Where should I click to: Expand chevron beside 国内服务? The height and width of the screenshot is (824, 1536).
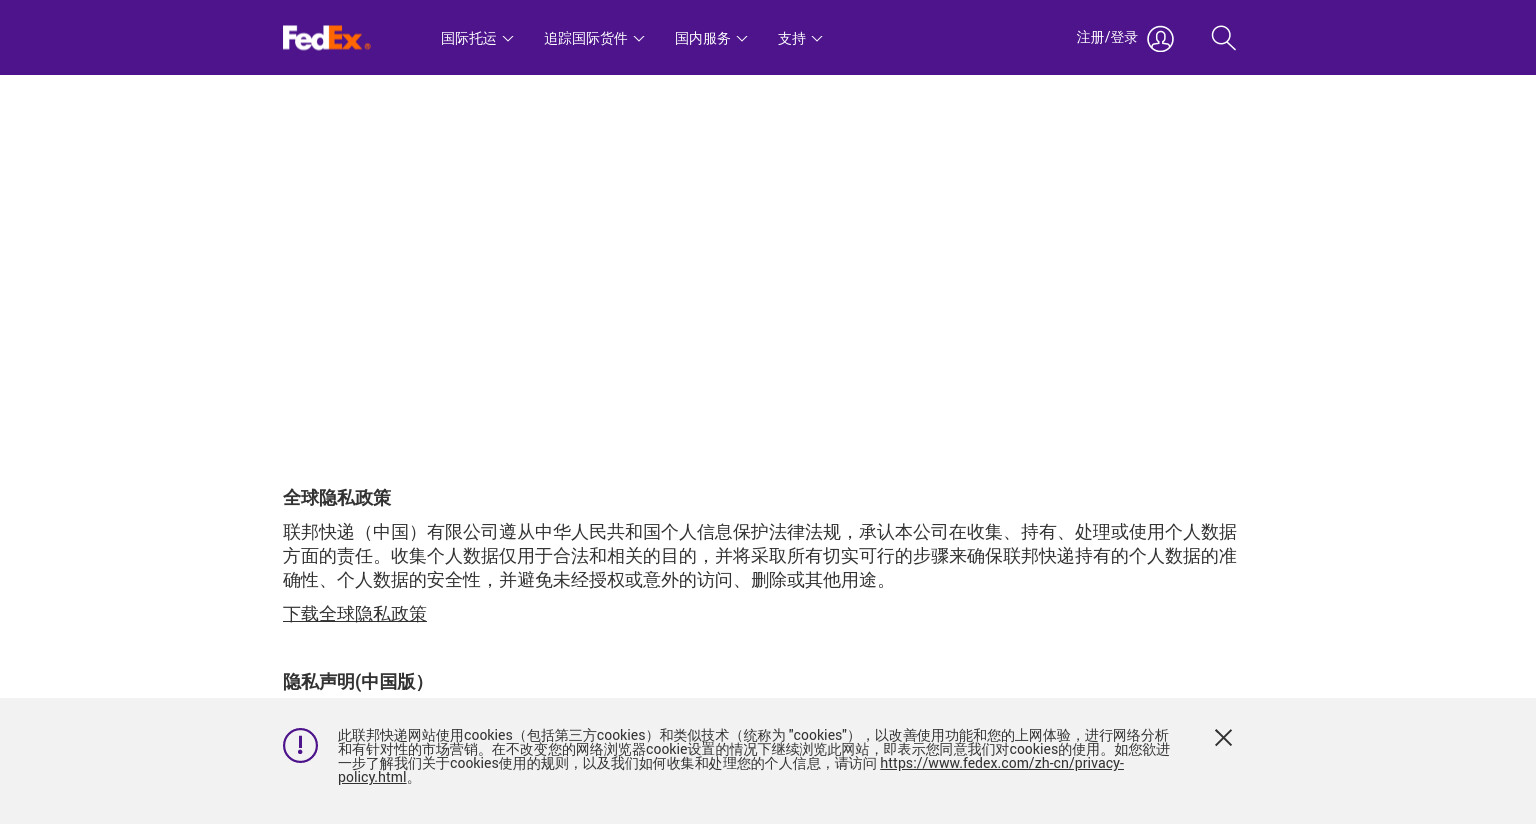point(742,39)
